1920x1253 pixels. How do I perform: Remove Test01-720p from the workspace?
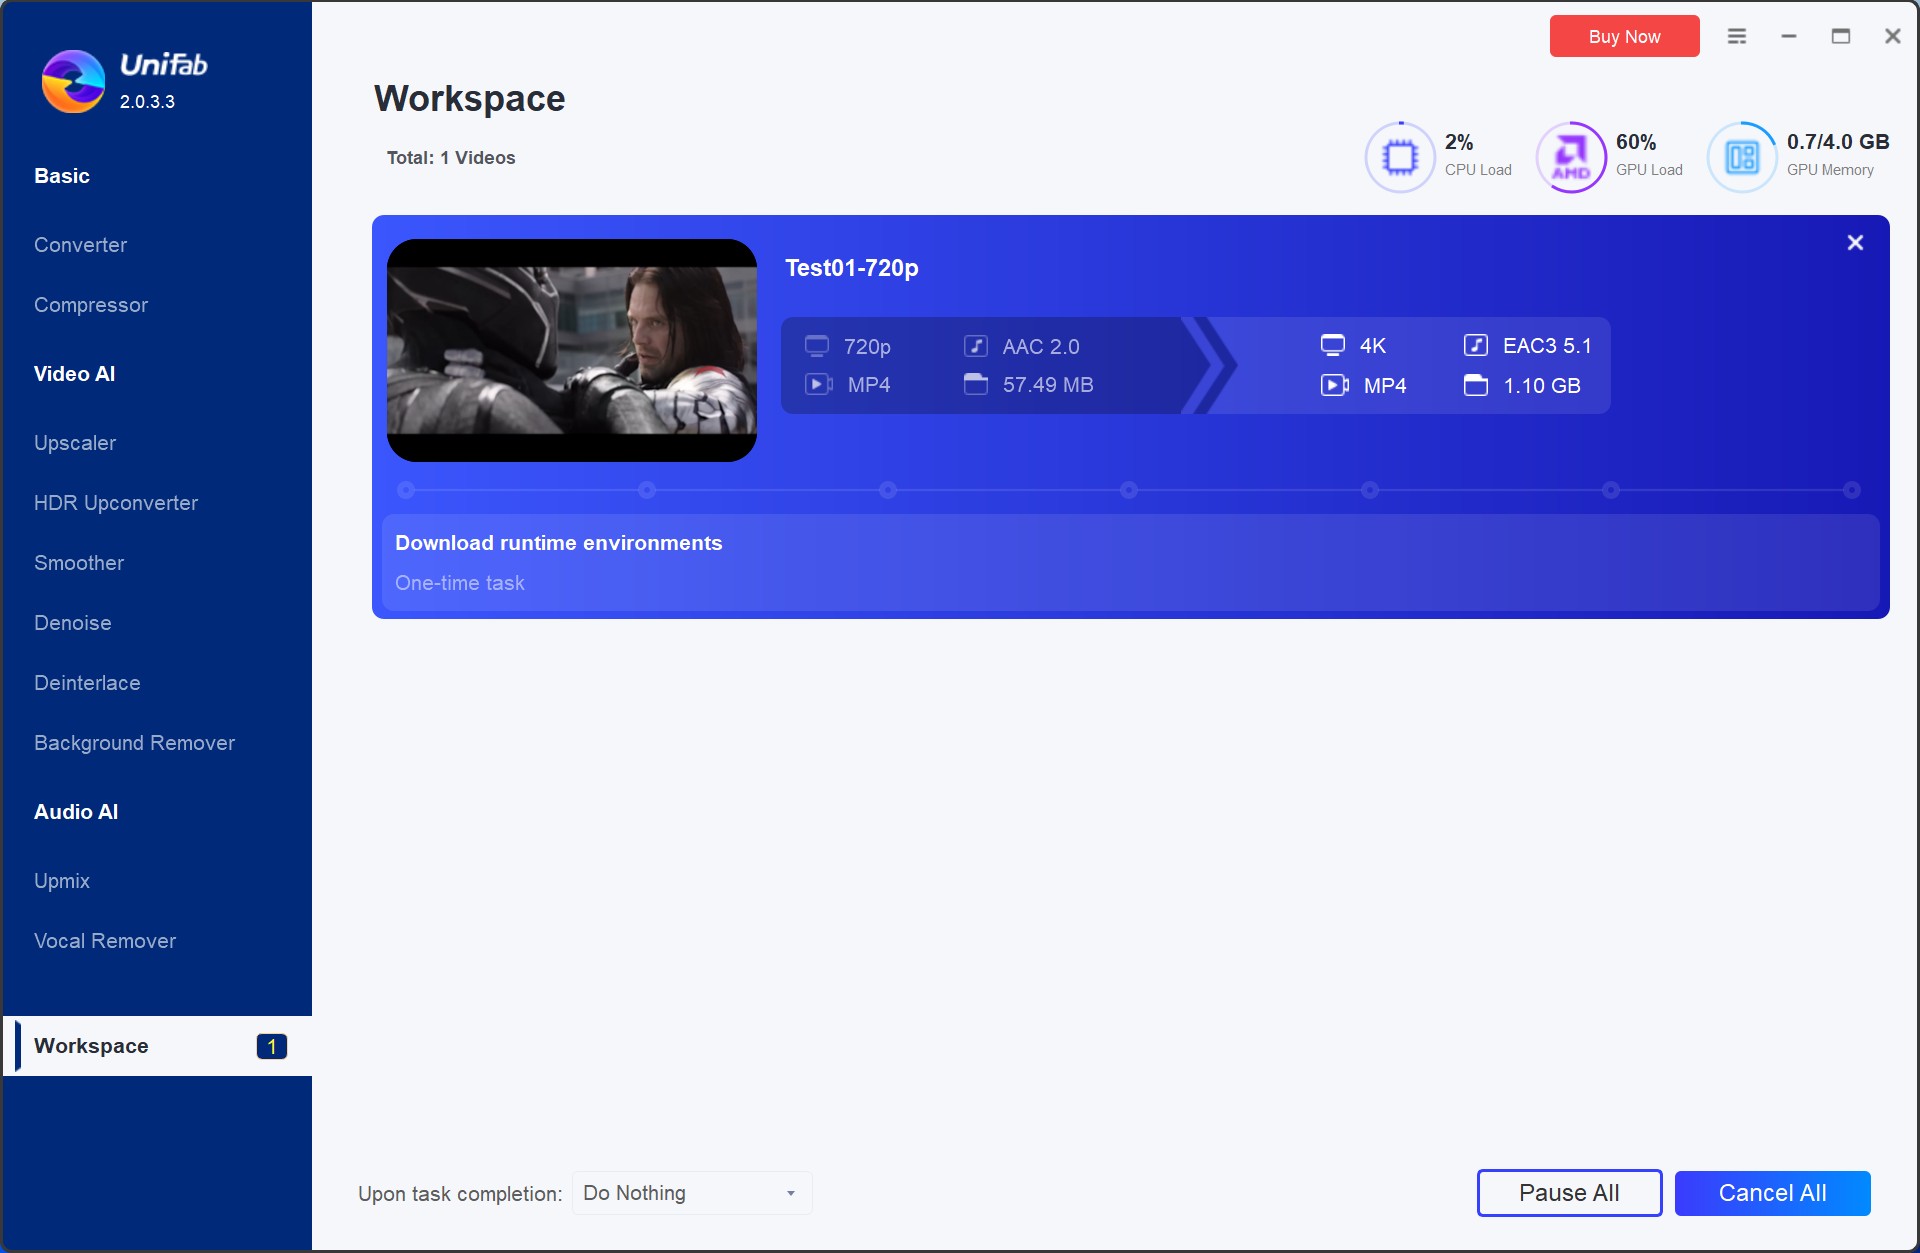[1855, 242]
